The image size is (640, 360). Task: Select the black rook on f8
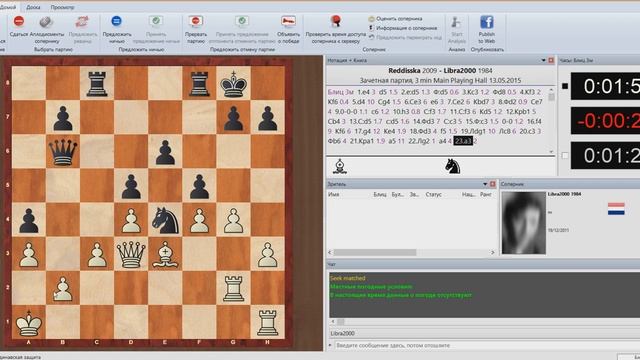(x=199, y=84)
